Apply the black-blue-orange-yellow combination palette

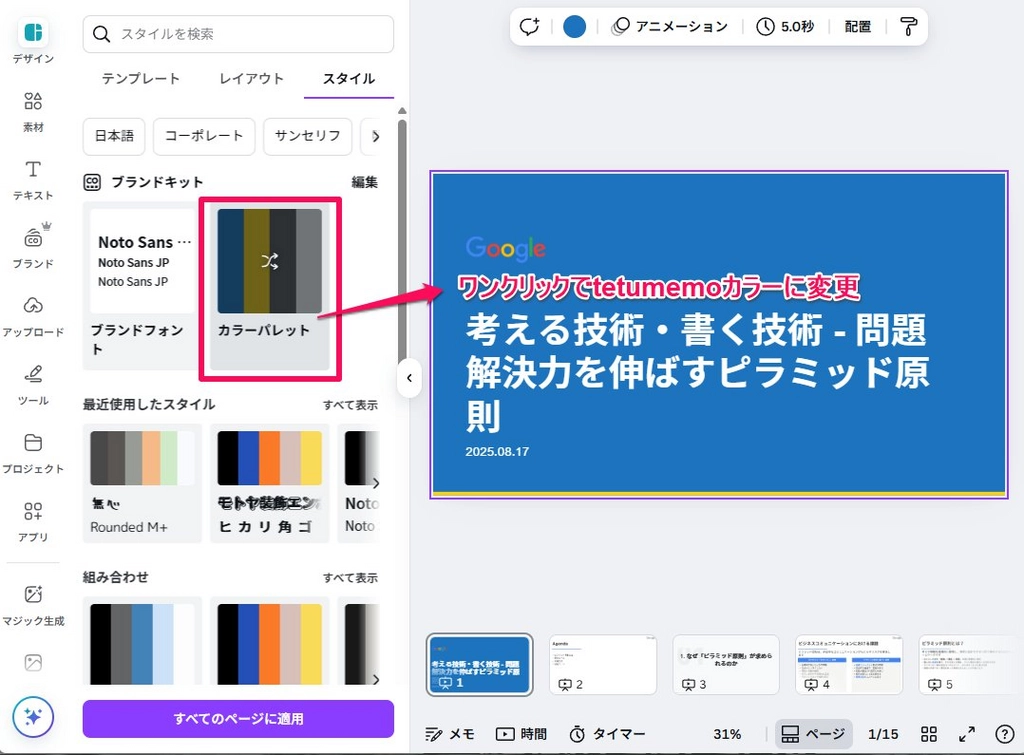270,644
